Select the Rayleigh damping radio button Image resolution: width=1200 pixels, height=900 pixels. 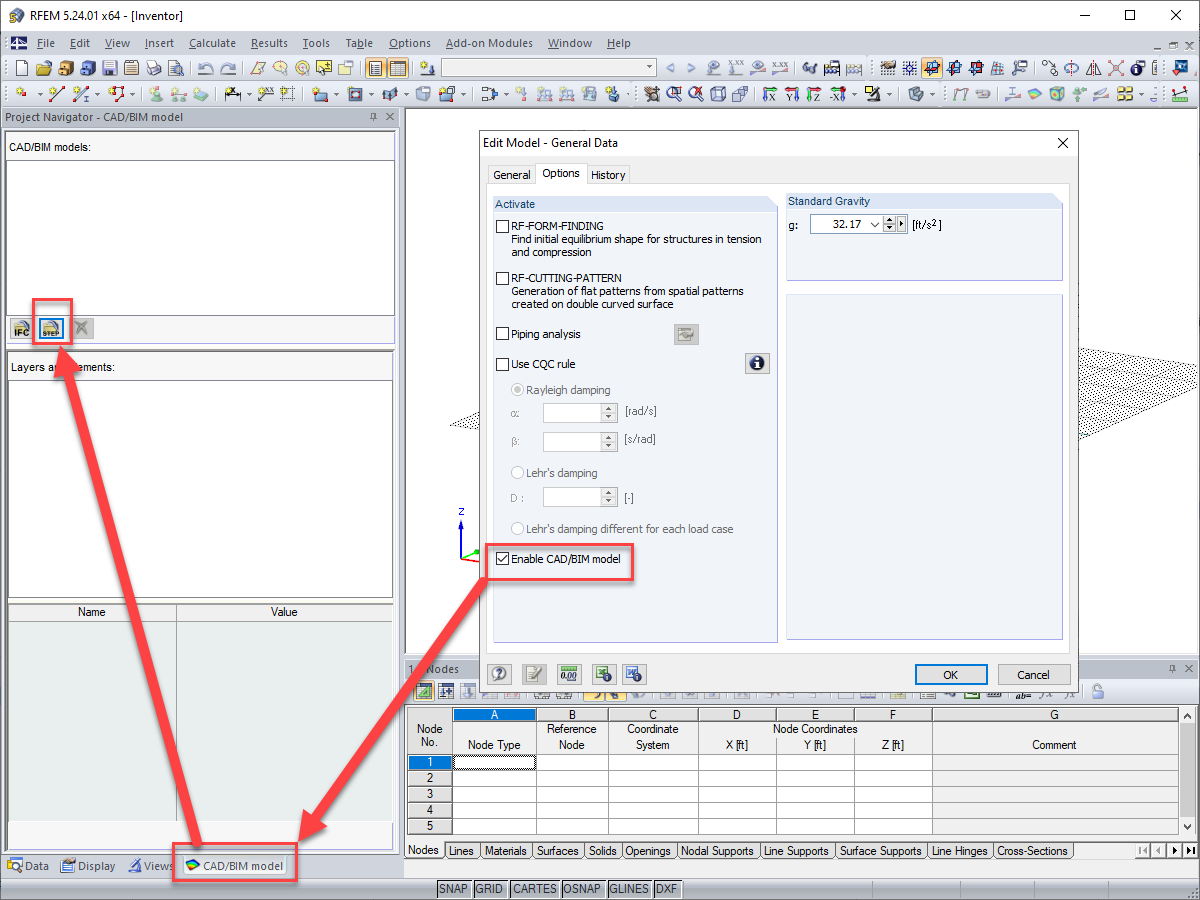tap(518, 390)
